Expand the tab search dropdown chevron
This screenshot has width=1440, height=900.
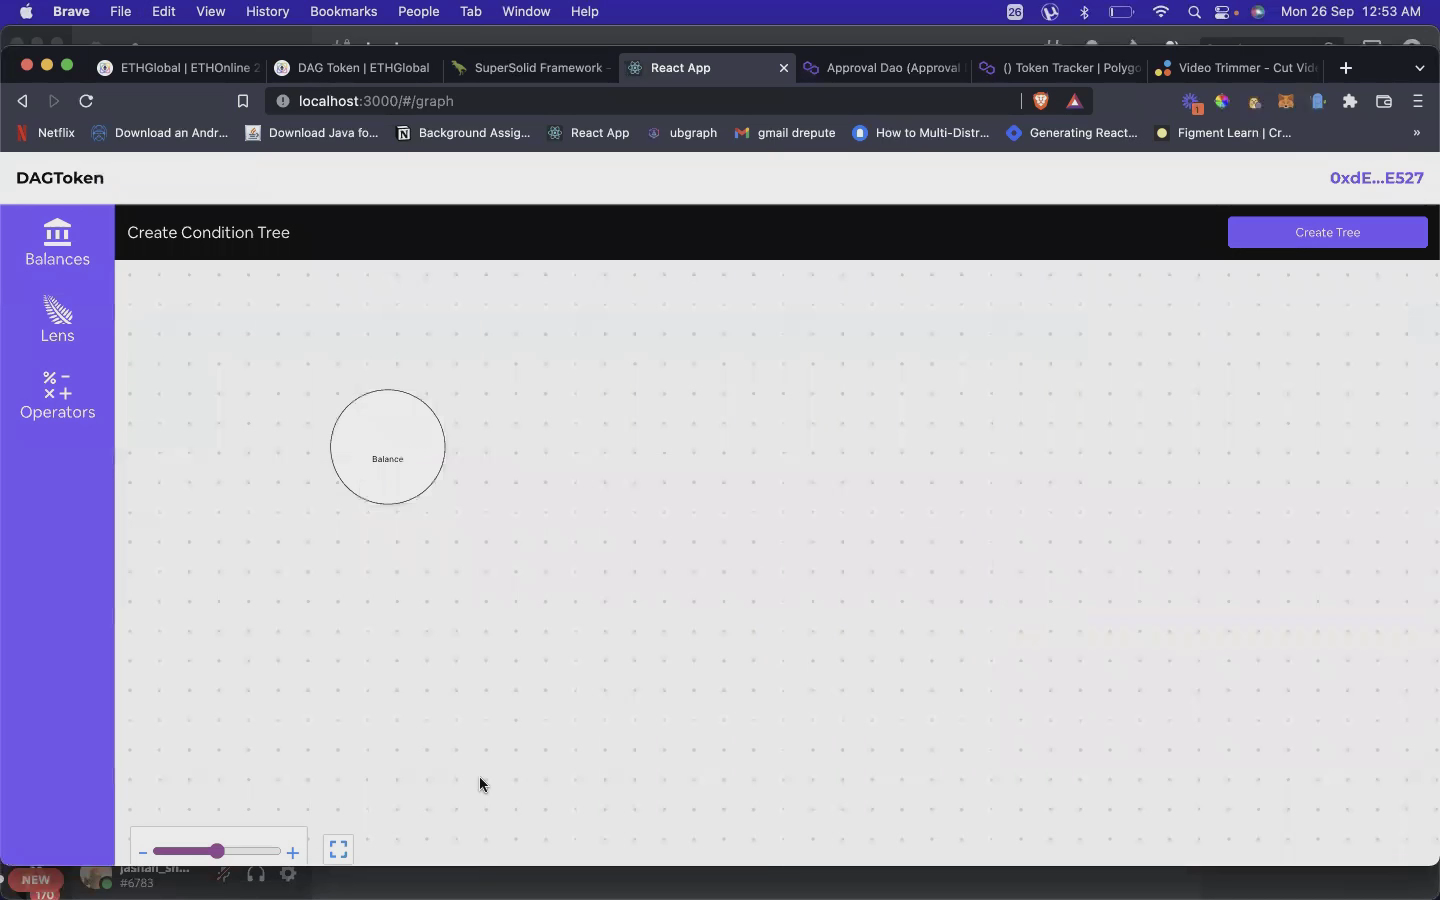coord(1420,68)
